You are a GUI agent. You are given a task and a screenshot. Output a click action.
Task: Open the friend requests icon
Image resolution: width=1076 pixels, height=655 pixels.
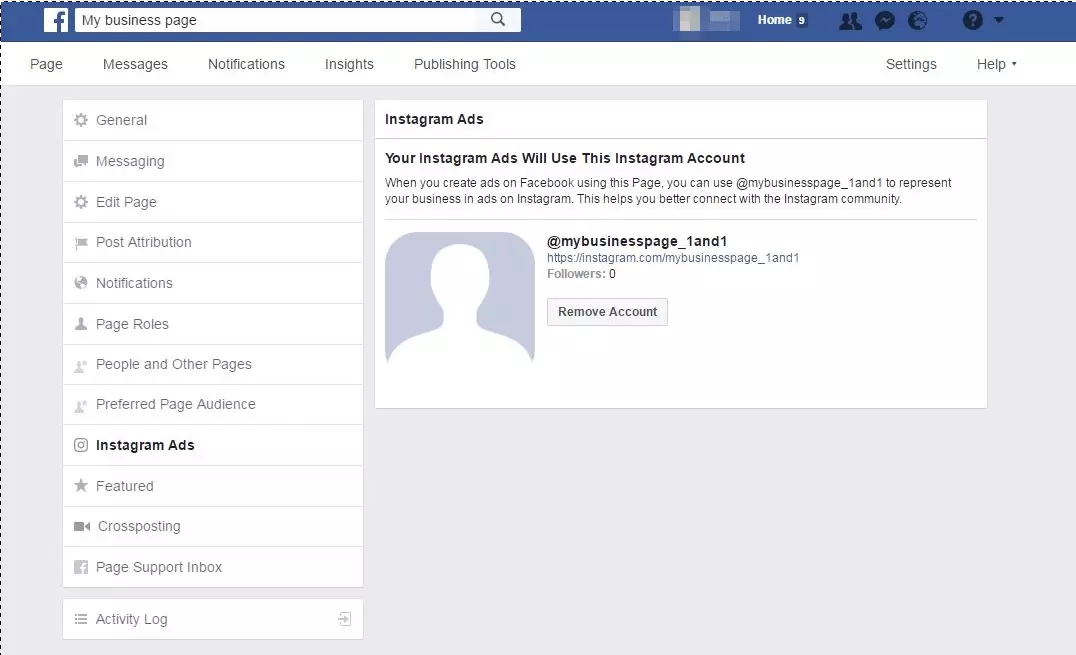point(850,21)
